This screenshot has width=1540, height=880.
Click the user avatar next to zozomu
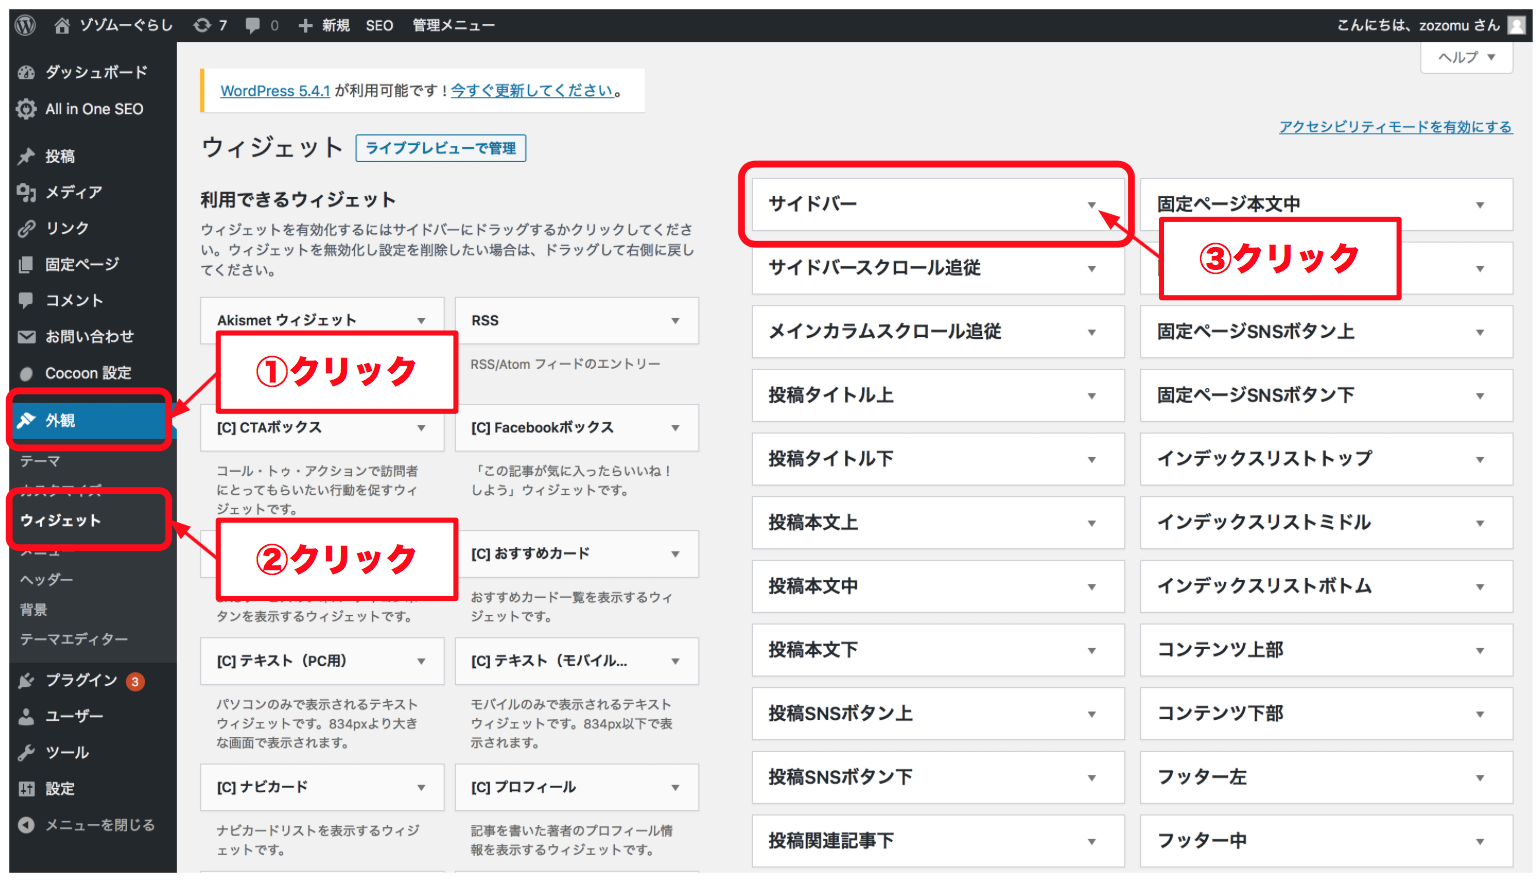(x=1516, y=25)
